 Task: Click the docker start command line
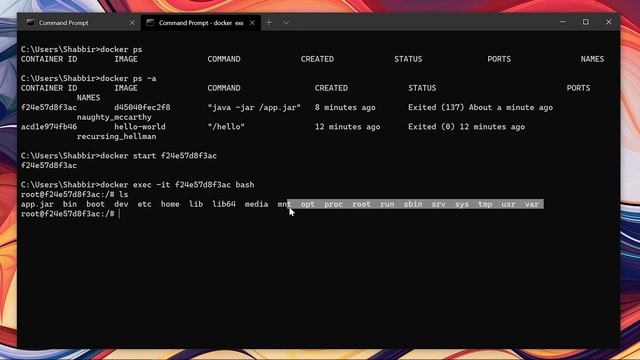point(119,156)
